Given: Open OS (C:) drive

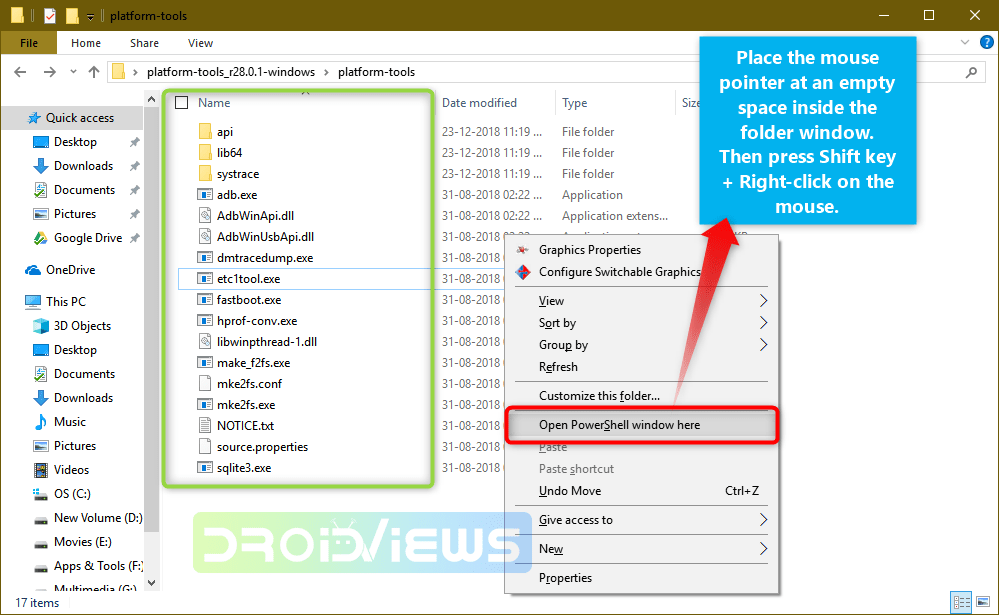Looking at the screenshot, I should coord(72,494).
